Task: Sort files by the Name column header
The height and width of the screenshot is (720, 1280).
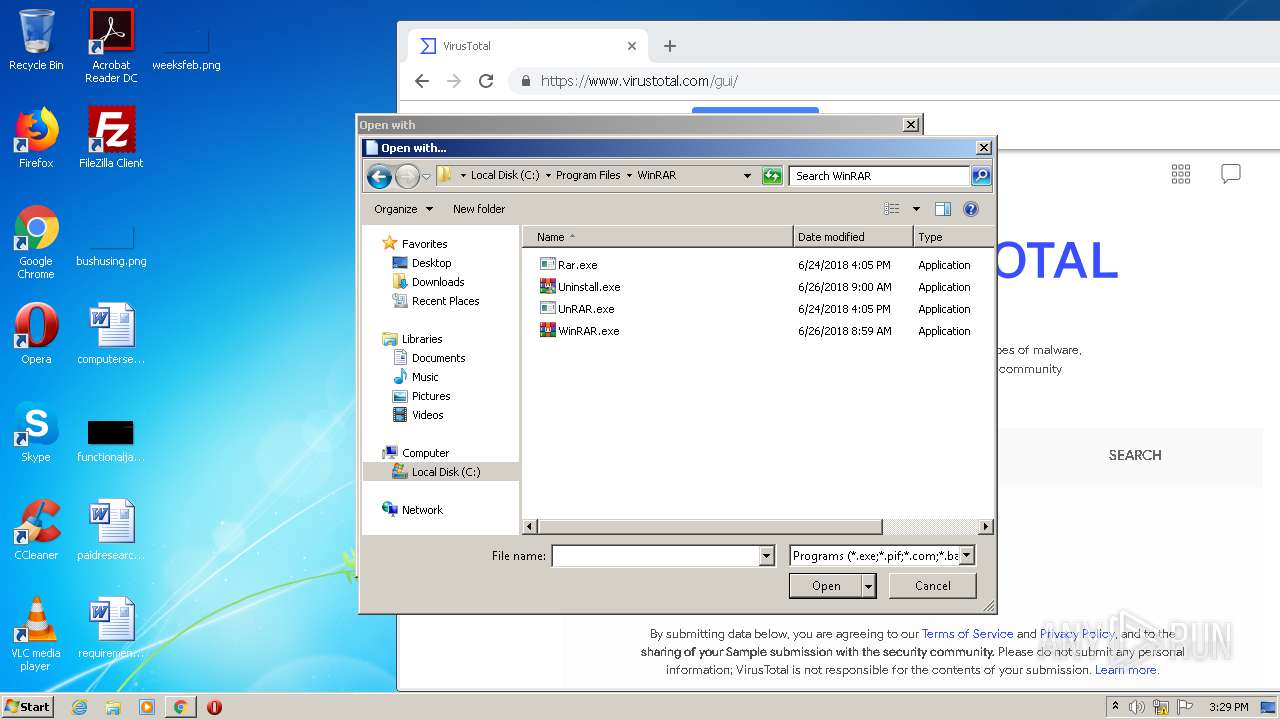Action: [x=658, y=237]
